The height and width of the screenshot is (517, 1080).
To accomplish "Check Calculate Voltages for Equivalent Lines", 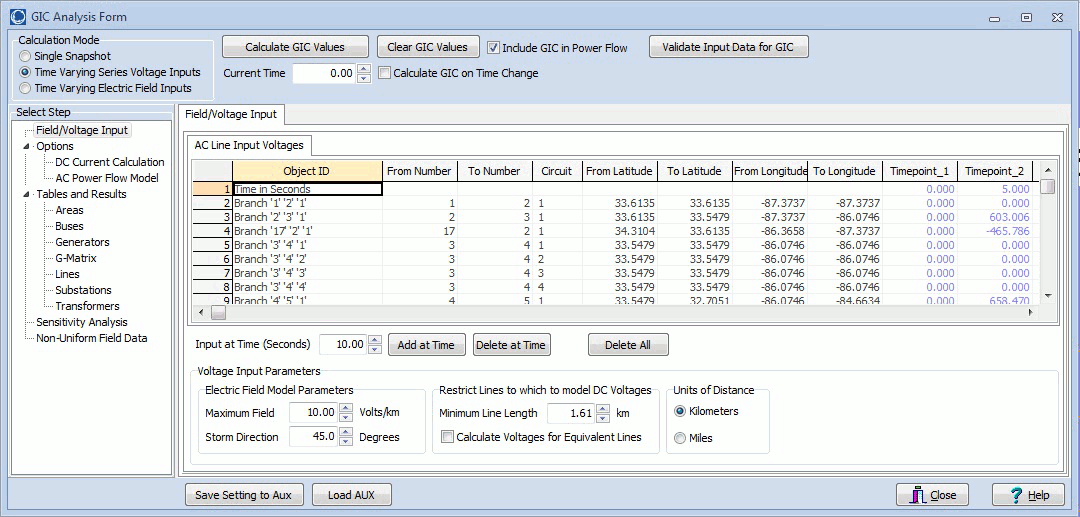I will click(x=447, y=436).
